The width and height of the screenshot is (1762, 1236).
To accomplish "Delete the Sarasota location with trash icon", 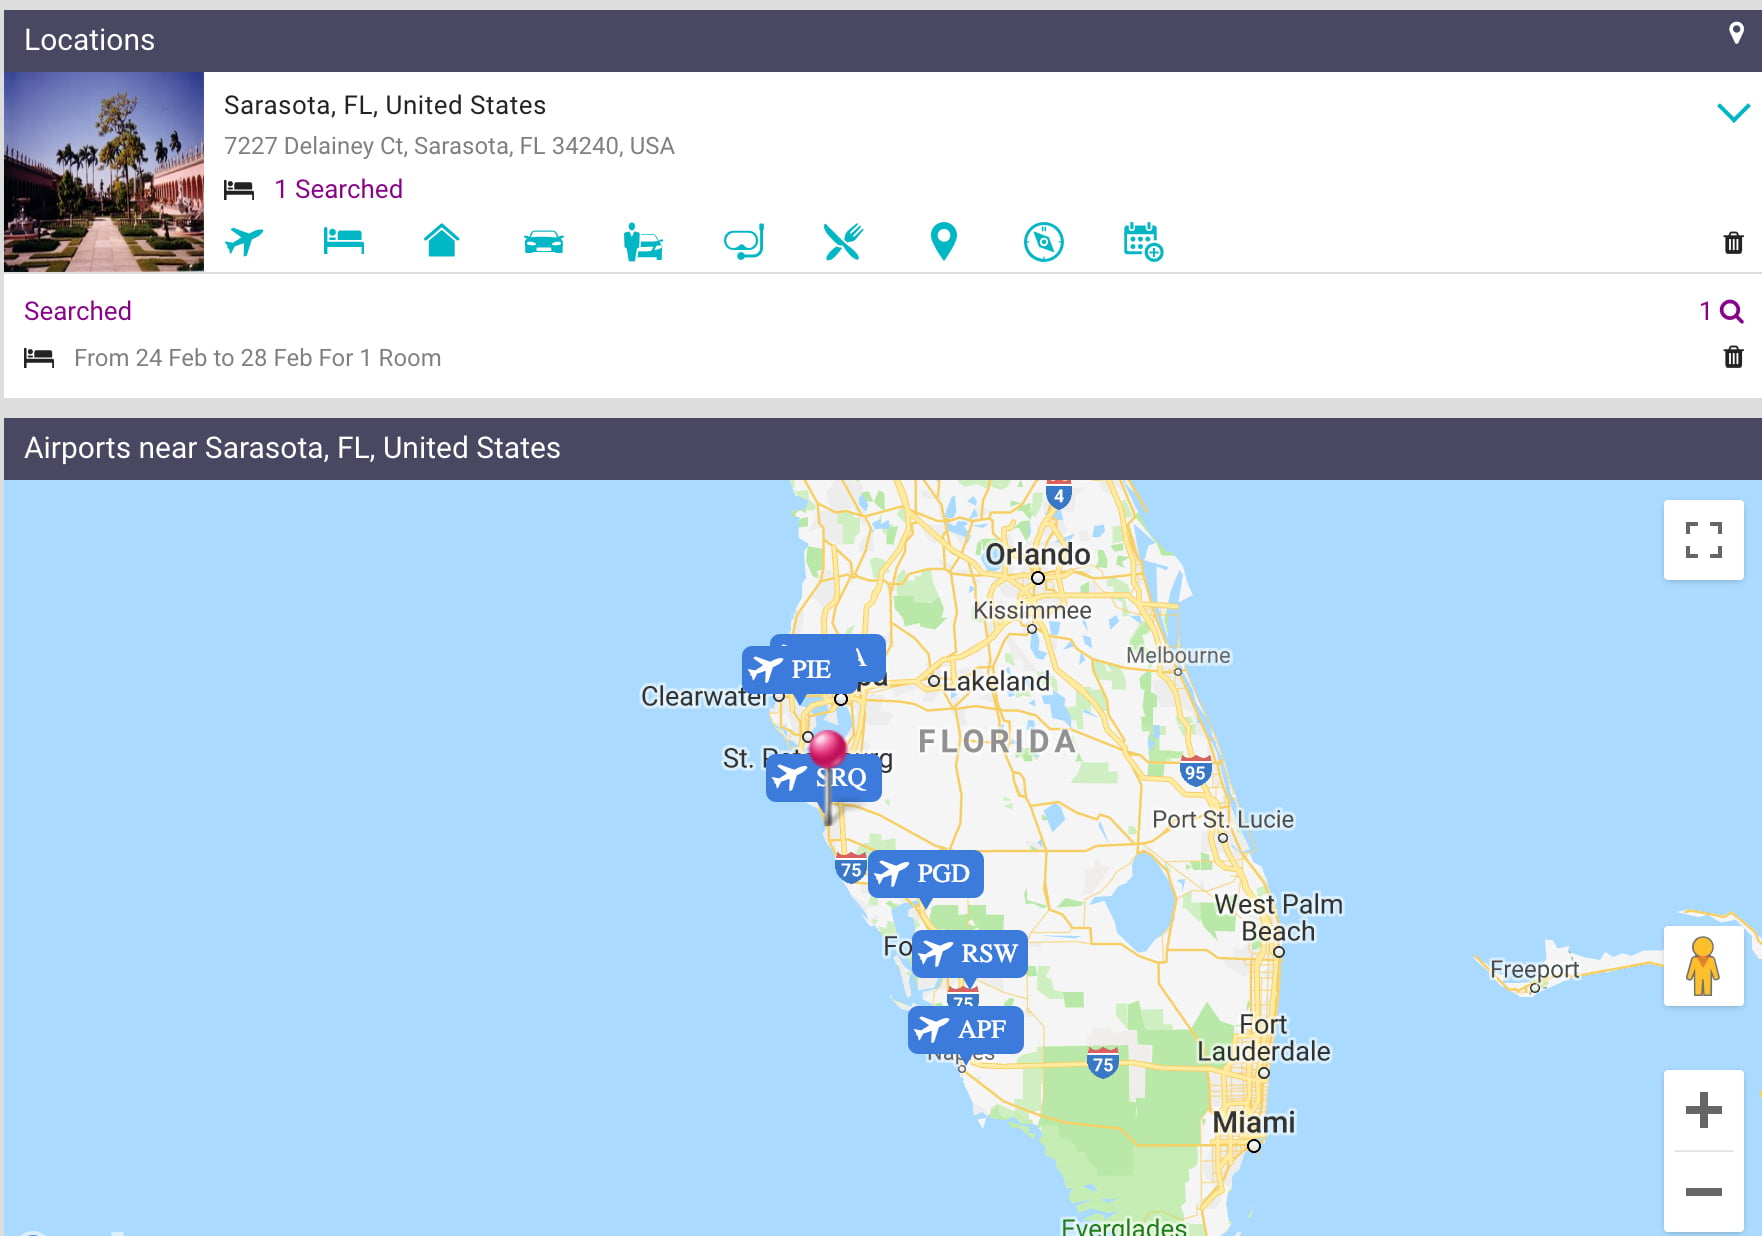I will click(x=1733, y=243).
